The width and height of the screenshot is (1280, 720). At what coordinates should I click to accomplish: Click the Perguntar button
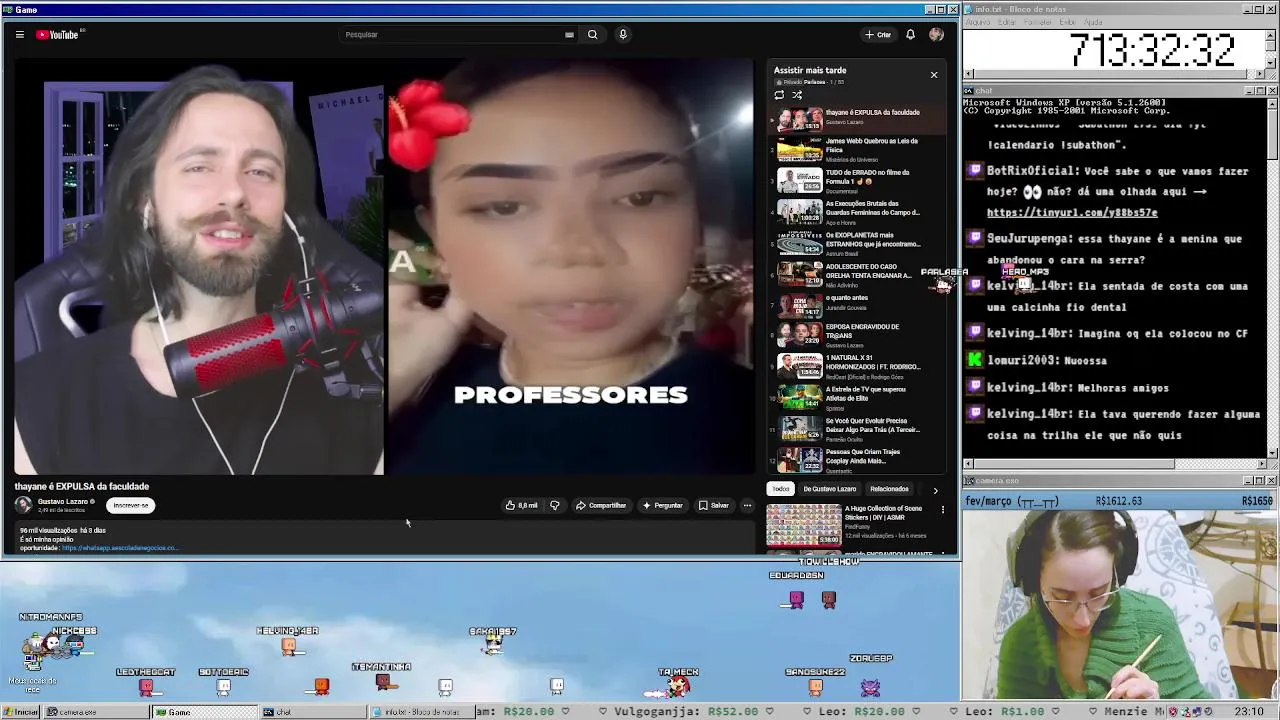click(x=662, y=505)
